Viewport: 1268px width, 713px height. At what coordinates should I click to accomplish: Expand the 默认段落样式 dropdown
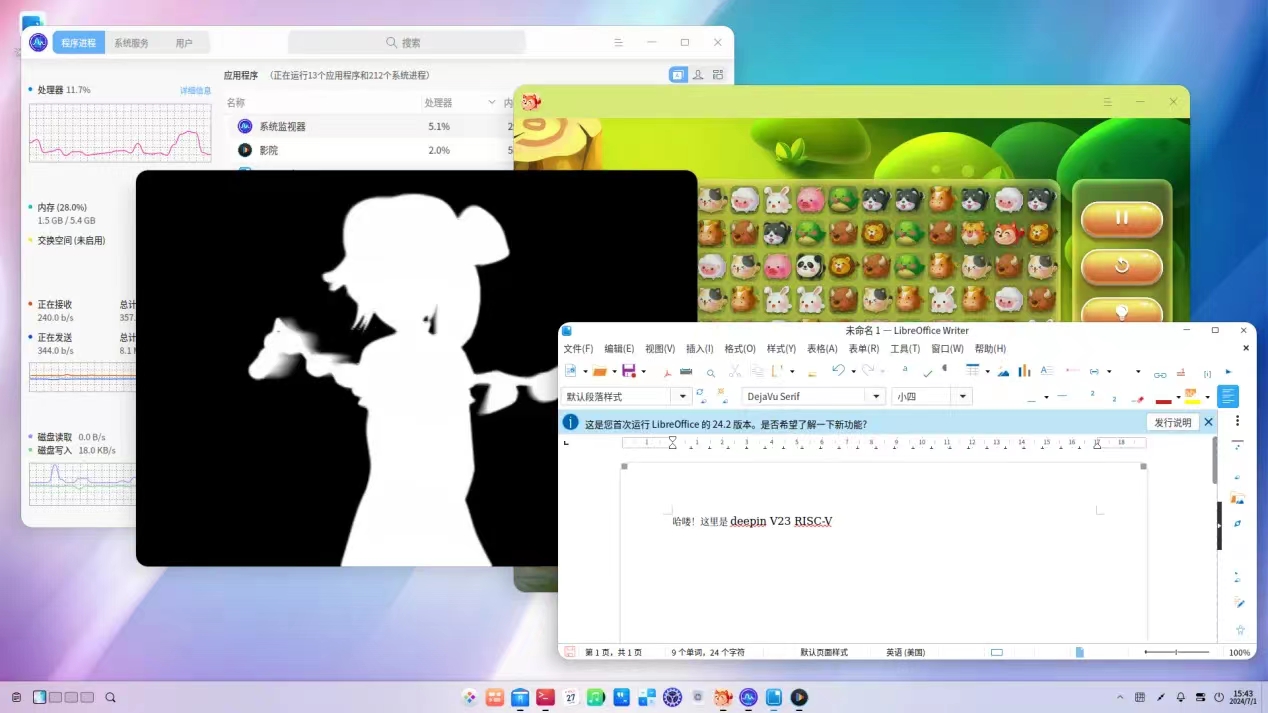(682, 396)
